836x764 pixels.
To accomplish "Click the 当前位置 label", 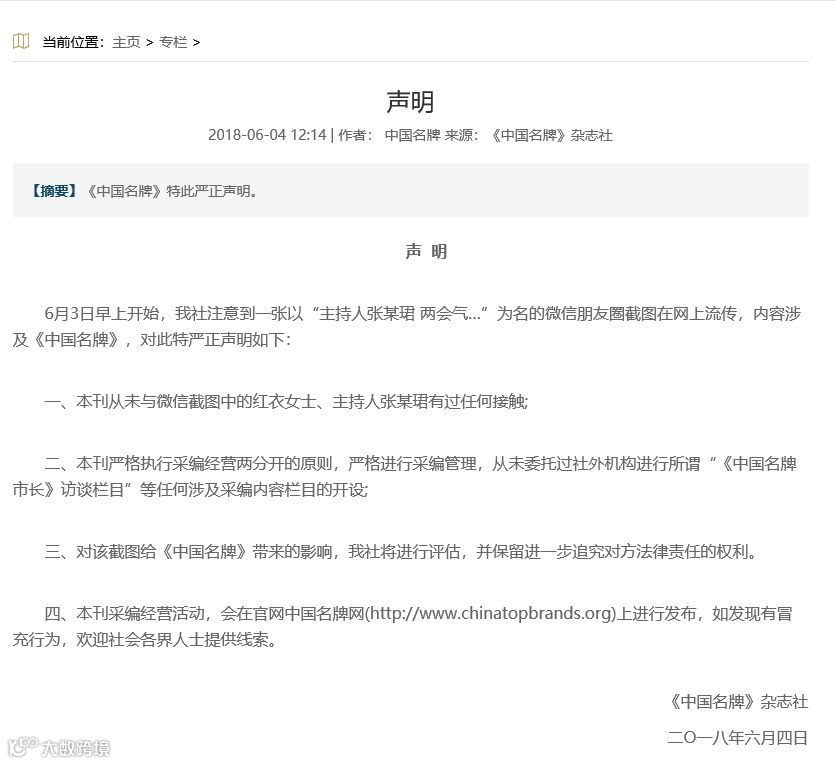I will (x=74, y=42).
